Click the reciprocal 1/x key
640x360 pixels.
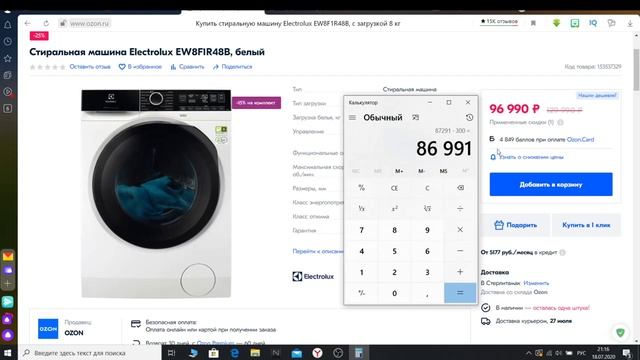(361, 209)
